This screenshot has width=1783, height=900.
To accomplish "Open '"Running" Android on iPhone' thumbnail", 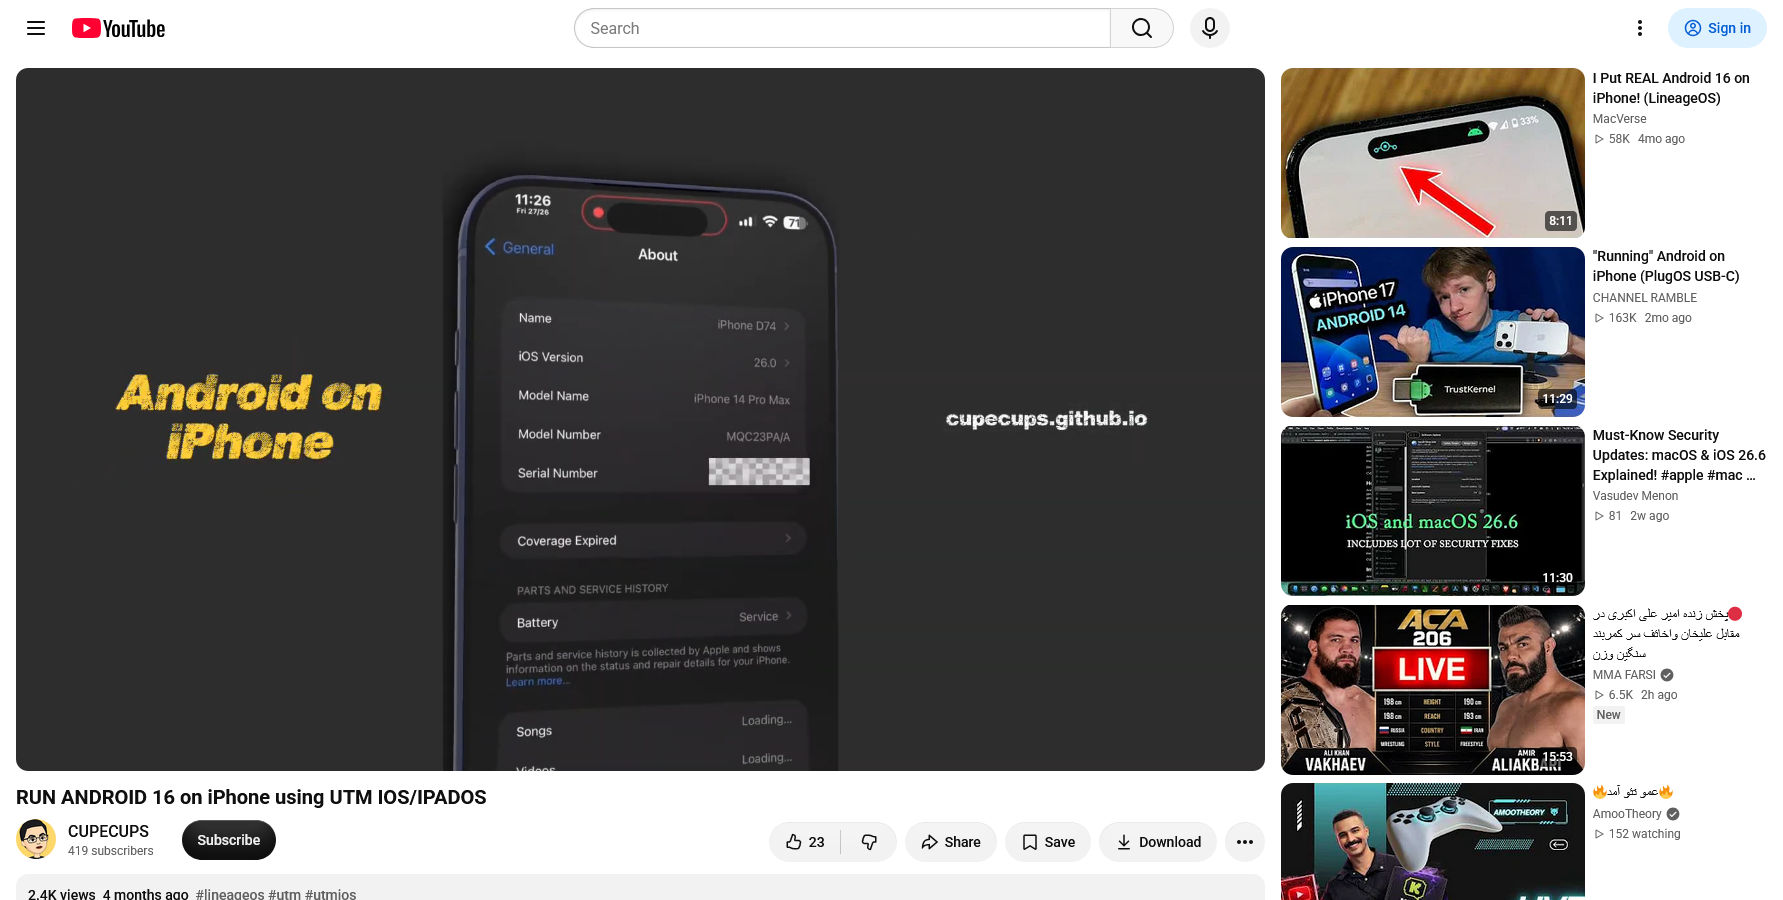I will click(1433, 332).
